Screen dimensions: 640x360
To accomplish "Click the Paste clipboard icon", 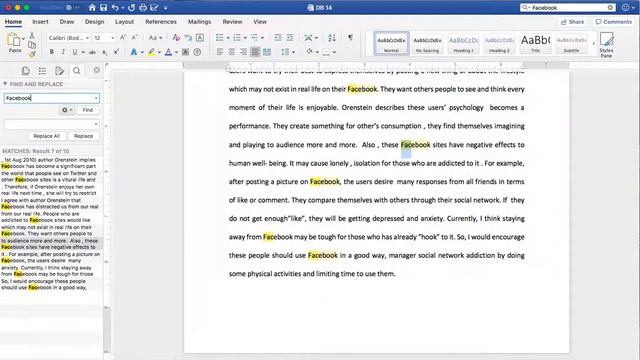I will 14,40.
